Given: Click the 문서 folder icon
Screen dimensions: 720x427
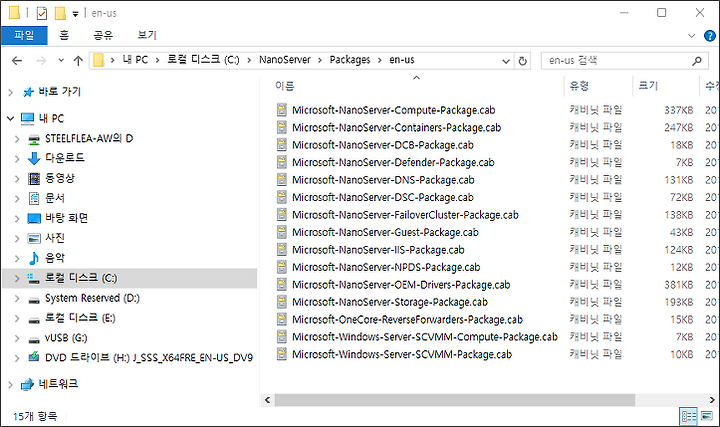Looking at the screenshot, I should tap(34, 198).
